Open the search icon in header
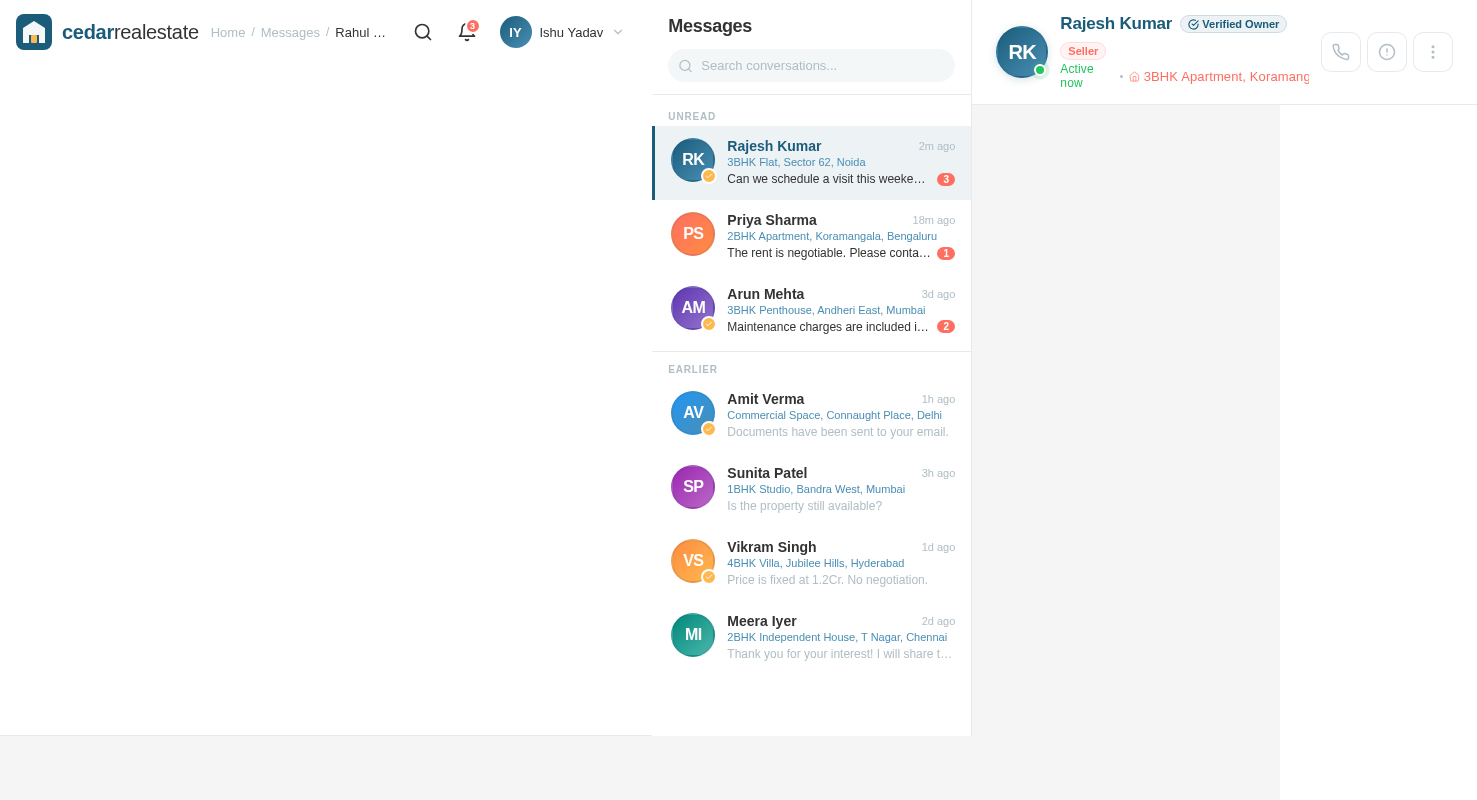 (x=423, y=32)
